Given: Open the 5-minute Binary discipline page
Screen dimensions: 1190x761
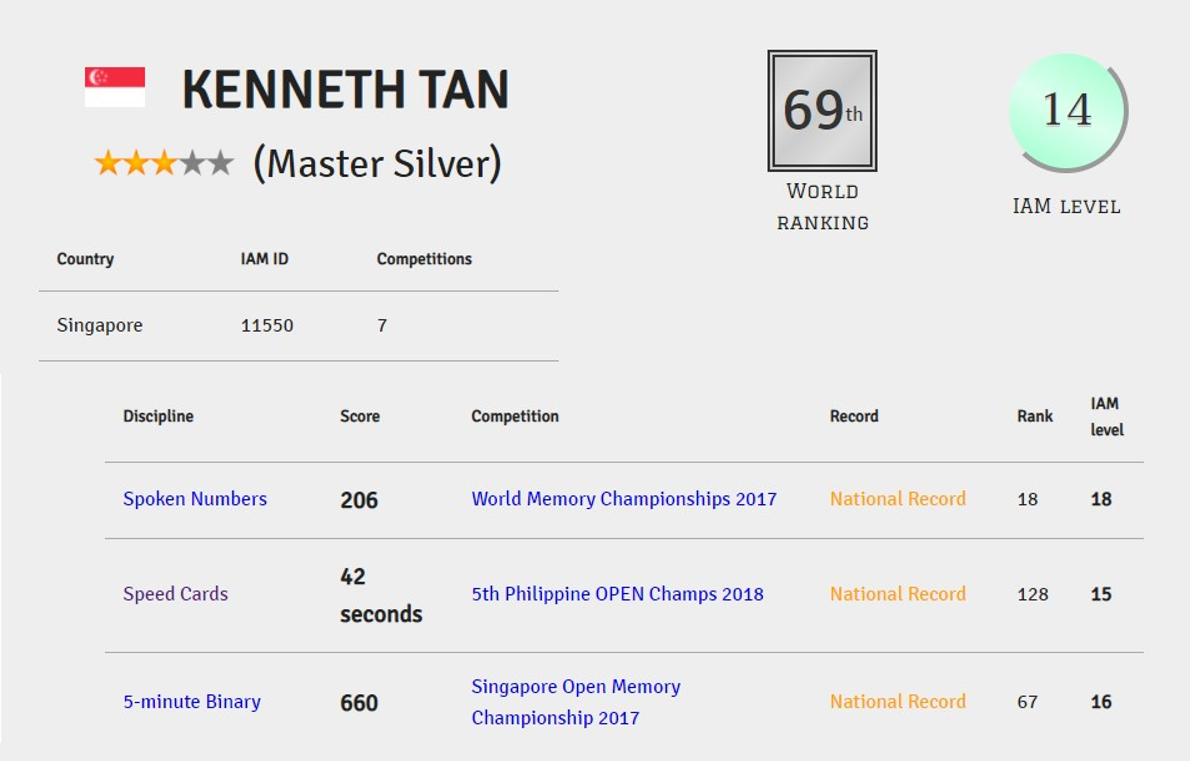Looking at the screenshot, I should [193, 701].
